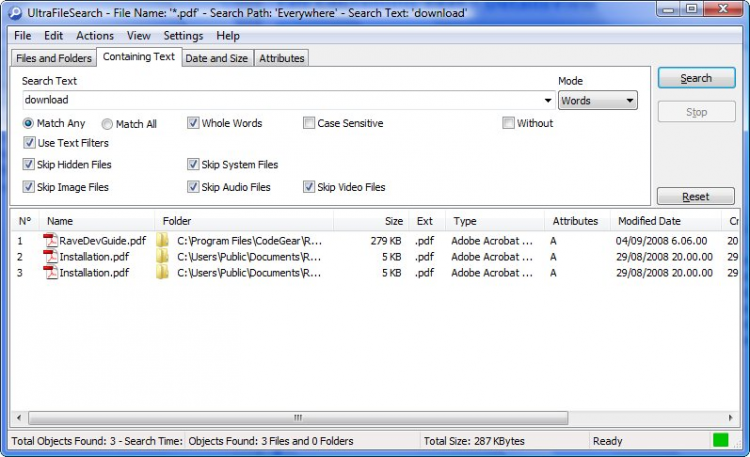Uncheck Skip Video Files
This screenshot has width=750, height=457.
pos(309,187)
